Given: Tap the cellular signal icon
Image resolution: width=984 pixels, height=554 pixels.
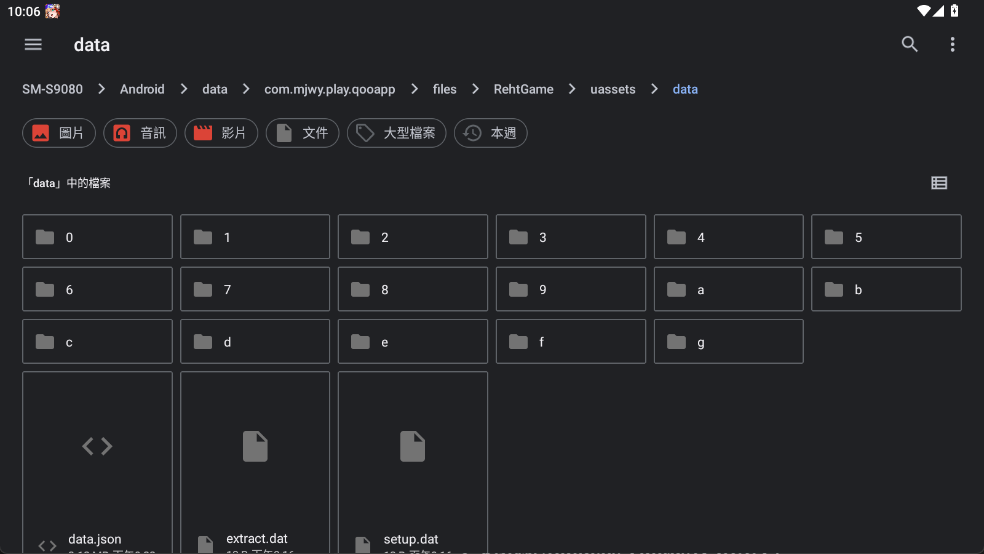Looking at the screenshot, I should coord(938,11).
